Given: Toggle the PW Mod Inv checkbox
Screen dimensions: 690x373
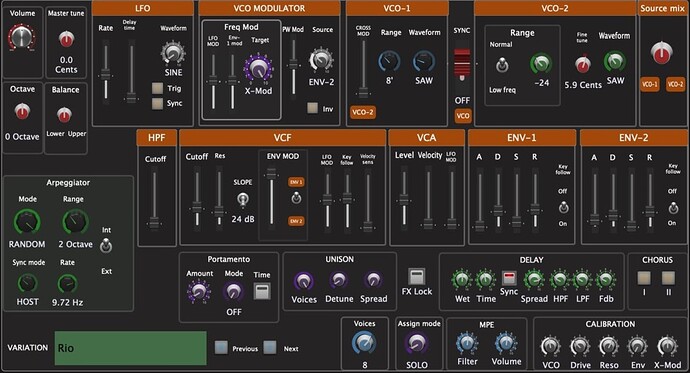Looking at the screenshot, I should tap(312, 108).
